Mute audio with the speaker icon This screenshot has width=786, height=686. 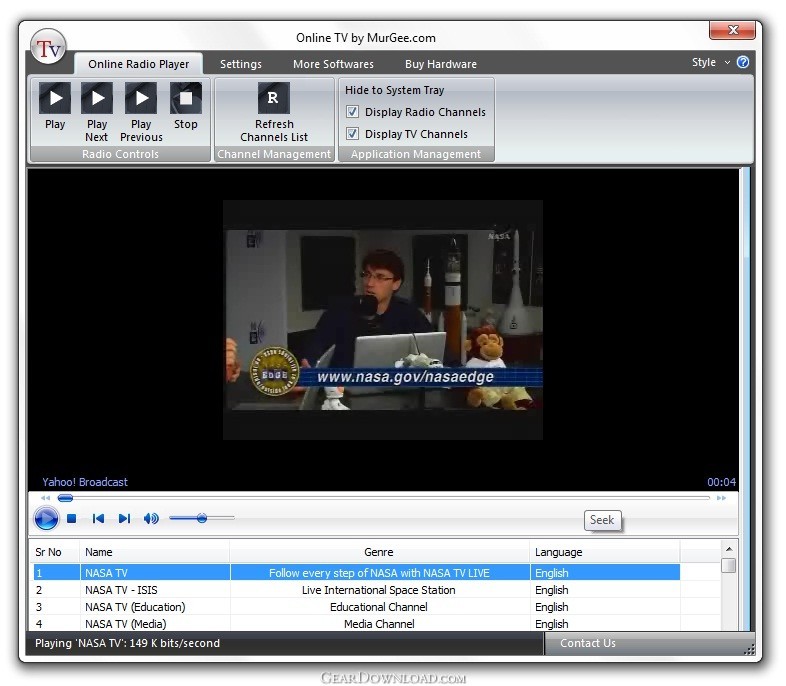click(151, 518)
